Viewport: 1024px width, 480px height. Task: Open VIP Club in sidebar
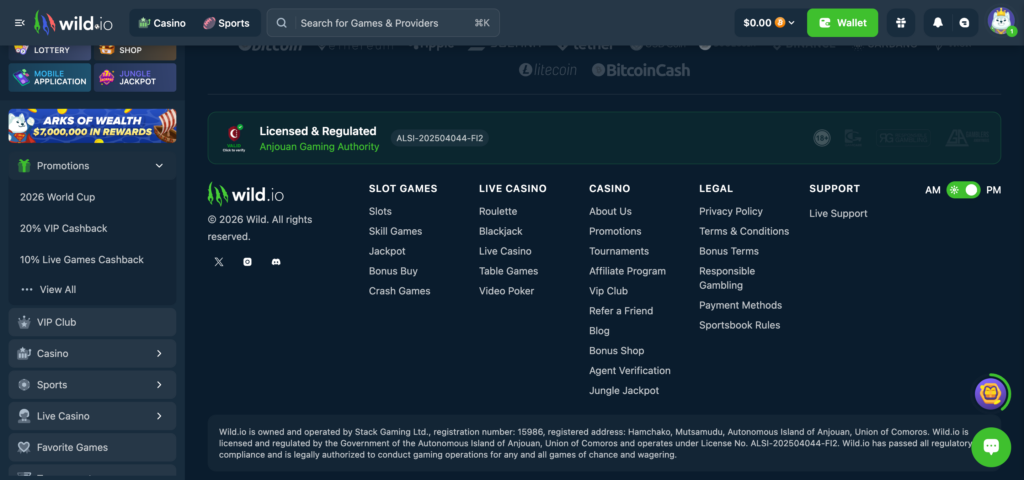pyautogui.click(x=92, y=322)
